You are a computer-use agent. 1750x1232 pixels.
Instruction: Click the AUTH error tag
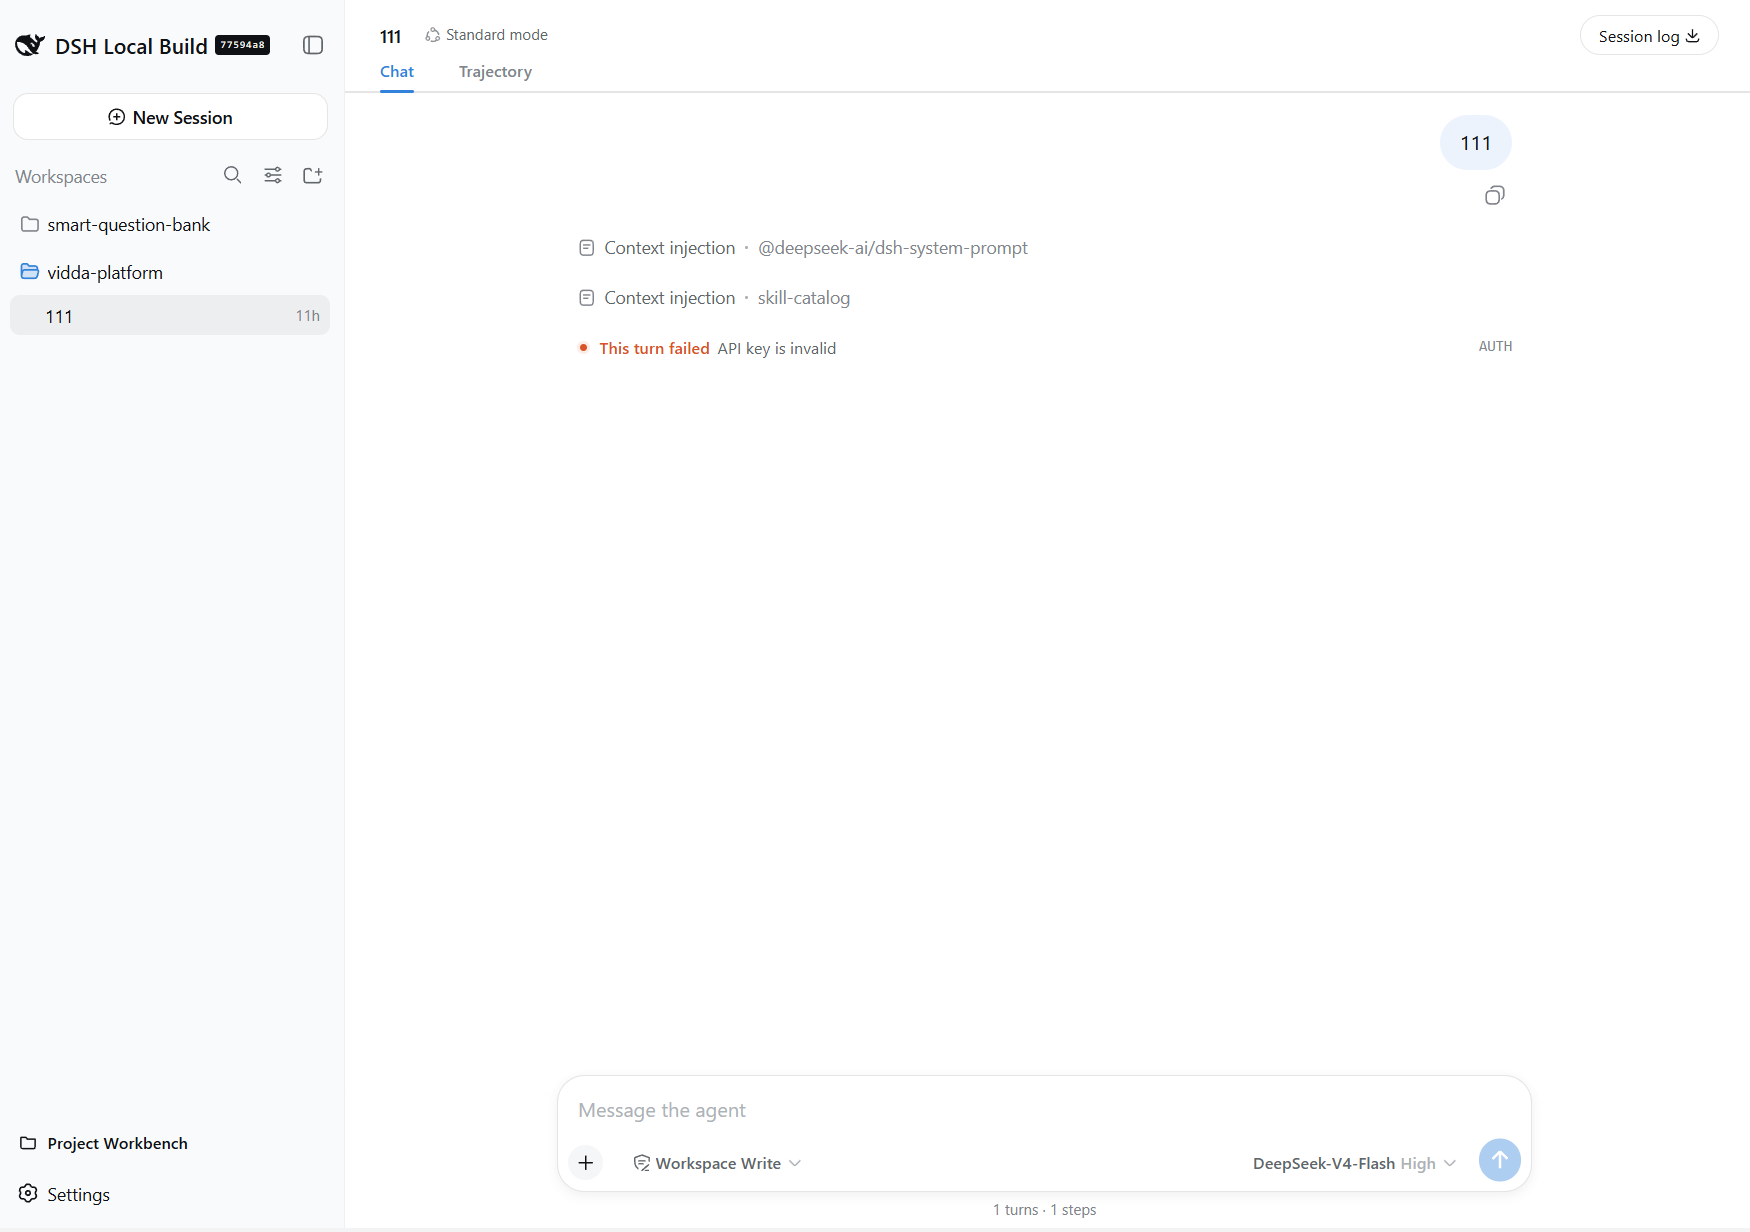[x=1495, y=346]
